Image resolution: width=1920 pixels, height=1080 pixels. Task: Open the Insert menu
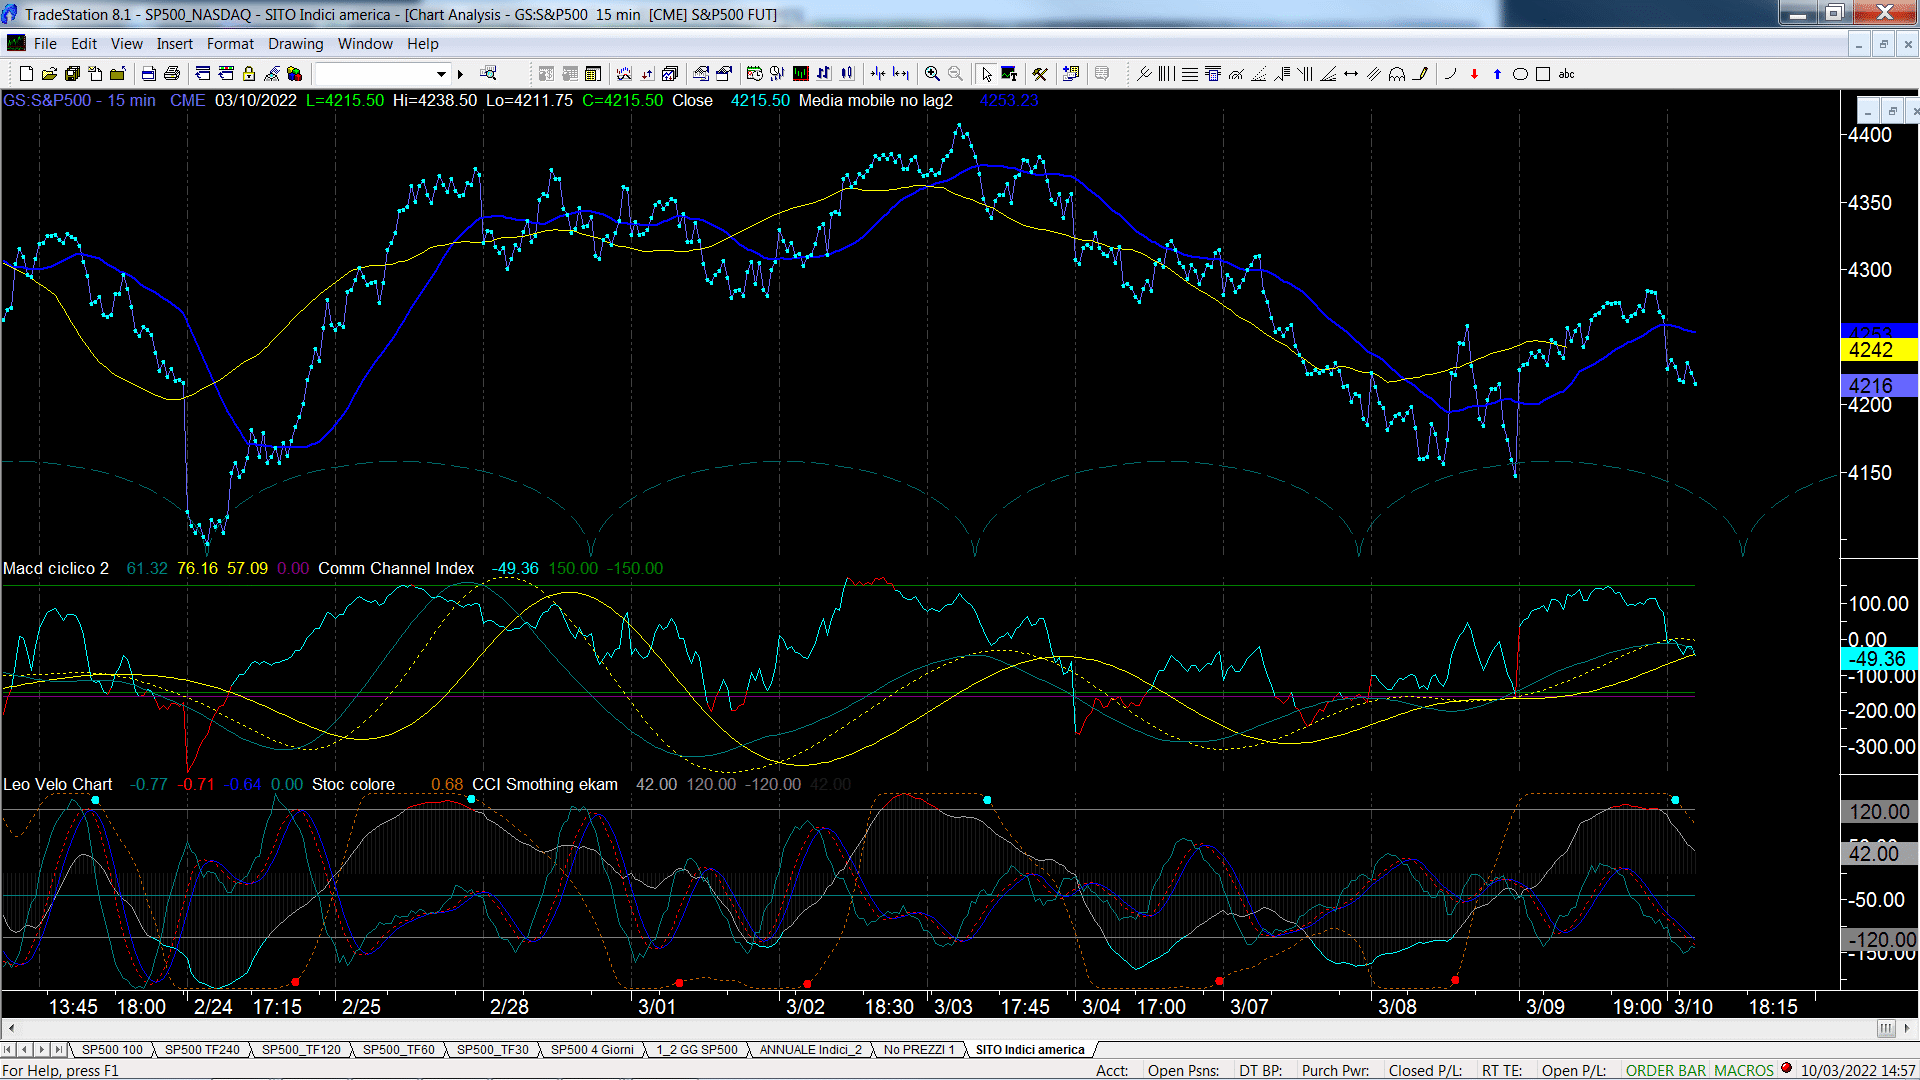(174, 44)
